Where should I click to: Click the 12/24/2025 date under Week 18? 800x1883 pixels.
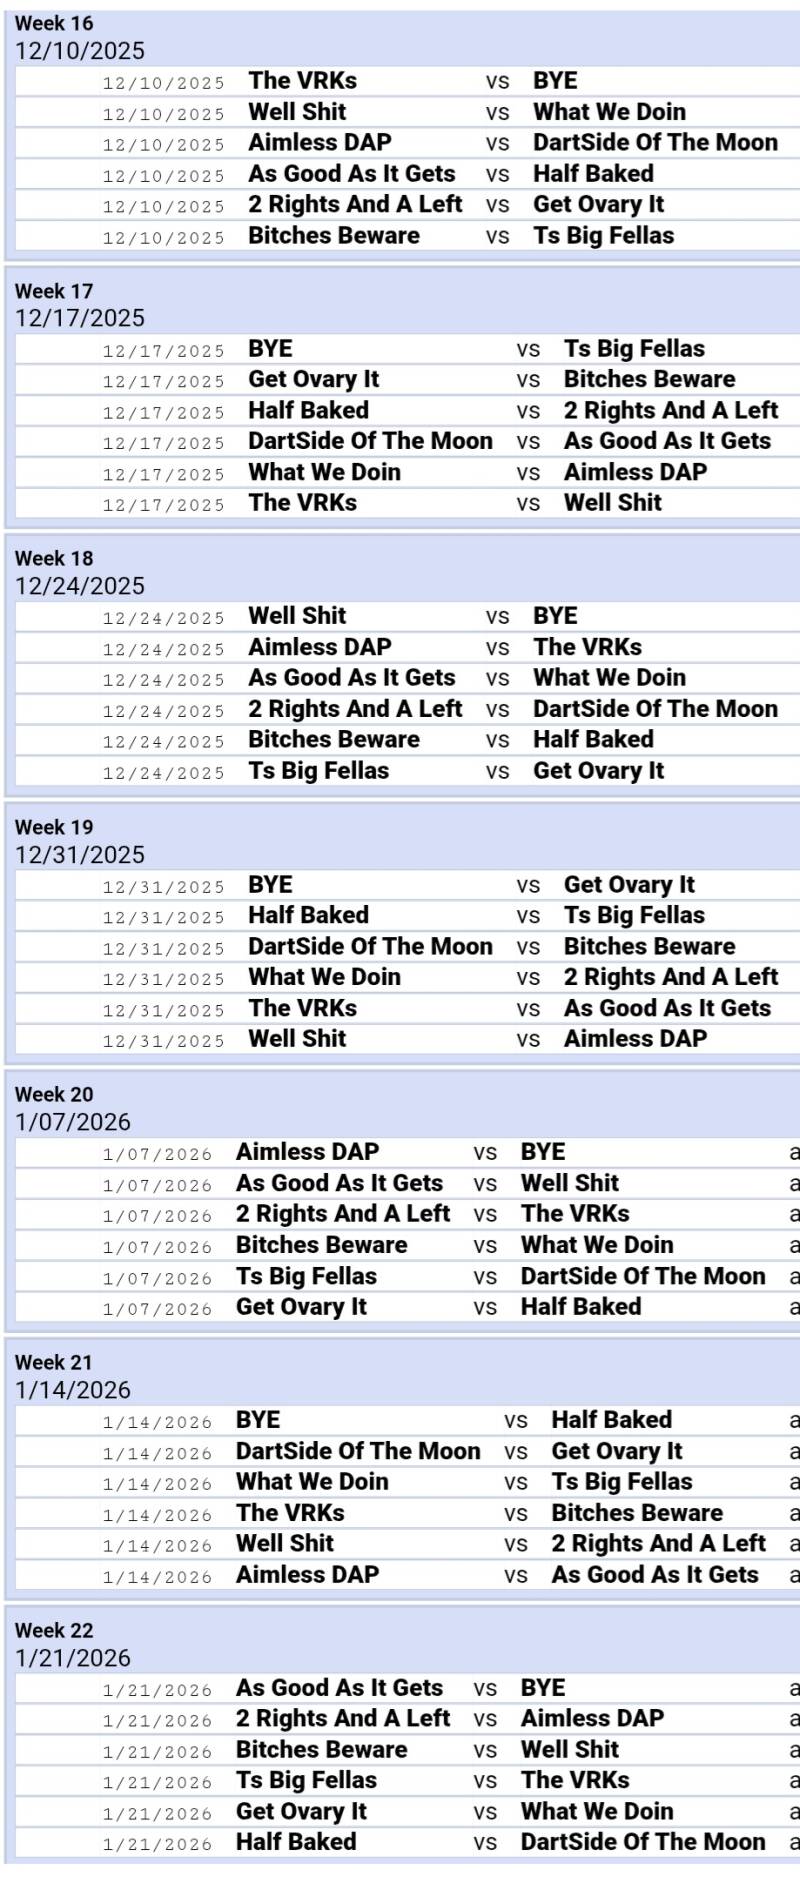pyautogui.click(x=80, y=586)
